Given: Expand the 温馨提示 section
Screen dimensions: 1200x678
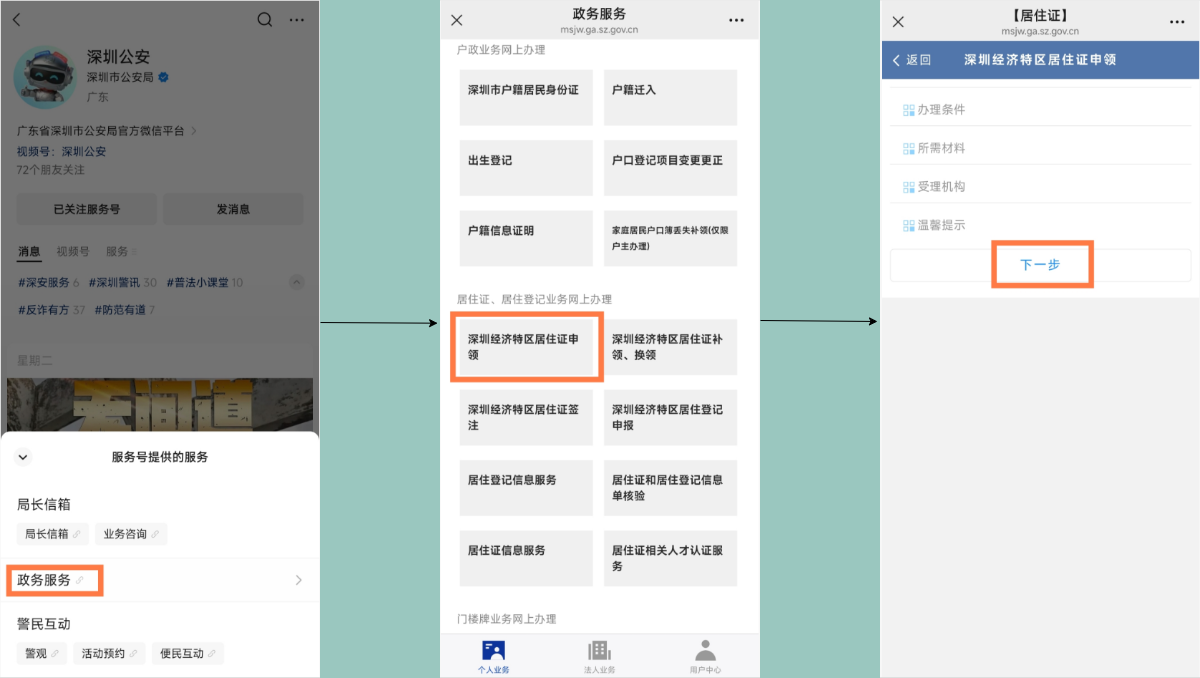Looking at the screenshot, I should (1041, 225).
